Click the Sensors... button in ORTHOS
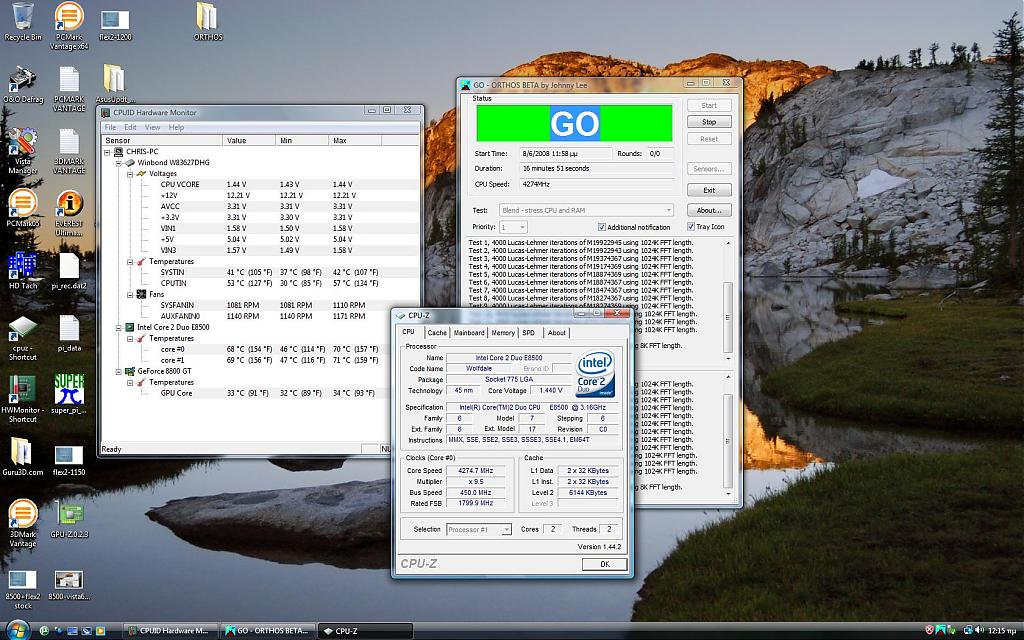This screenshot has height=640, width=1024. 709,168
